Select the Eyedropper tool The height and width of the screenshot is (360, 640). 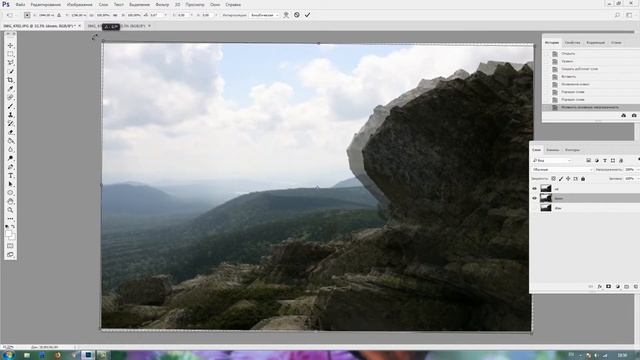tap(11, 89)
